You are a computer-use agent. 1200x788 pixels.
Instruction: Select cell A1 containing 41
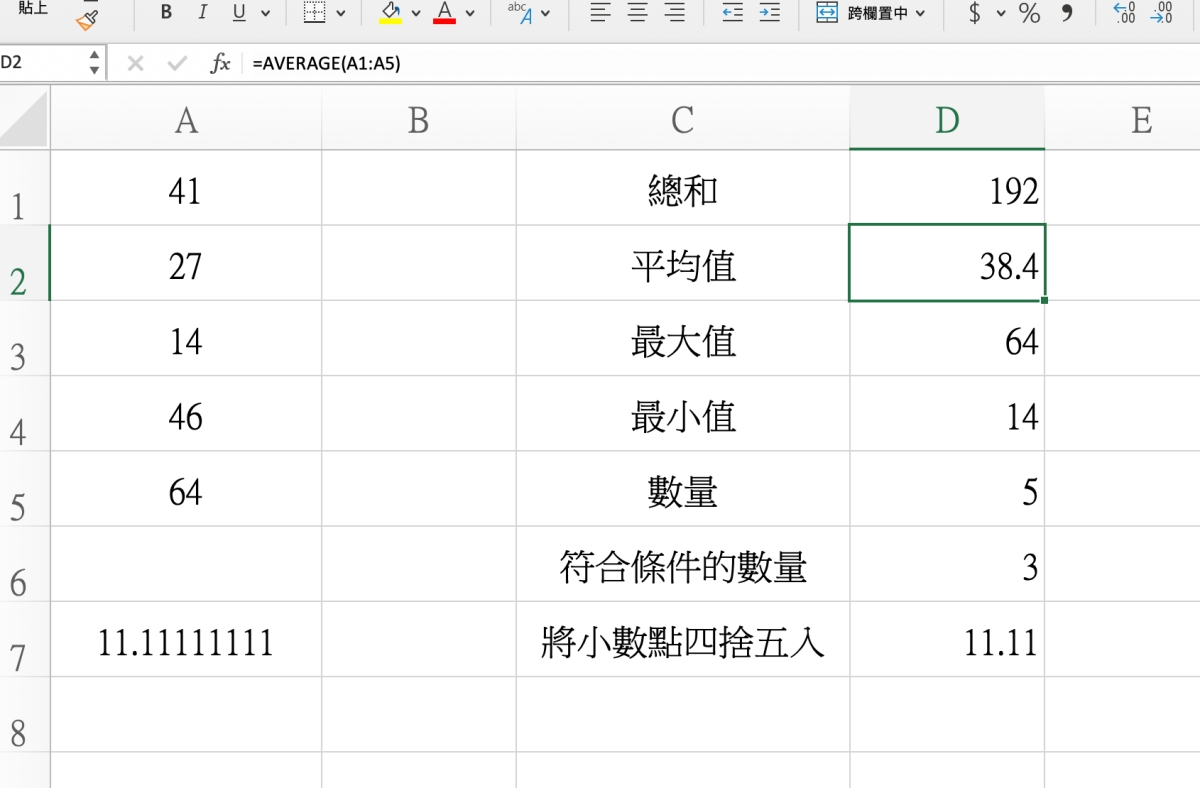click(x=186, y=188)
